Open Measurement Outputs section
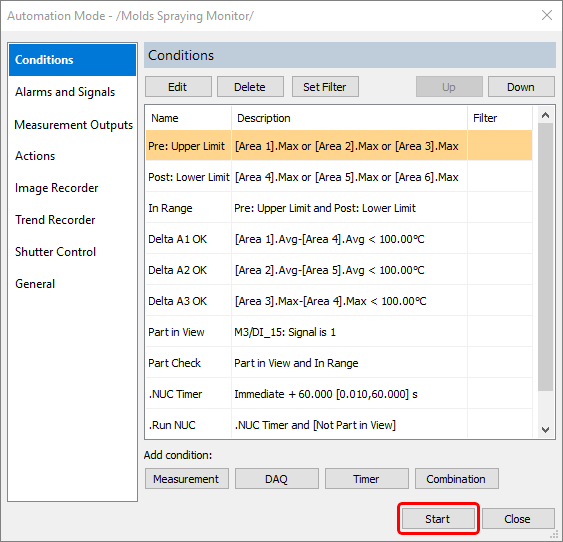 (74, 125)
